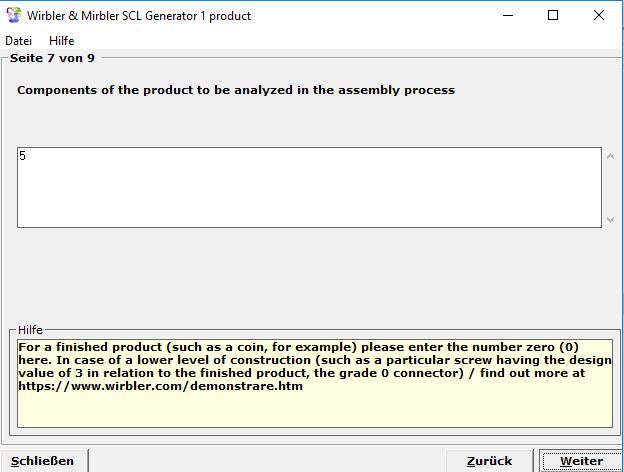624x472 pixels.
Task: Click the Wirbler & Mirbler app icon
Action: click(x=14, y=15)
